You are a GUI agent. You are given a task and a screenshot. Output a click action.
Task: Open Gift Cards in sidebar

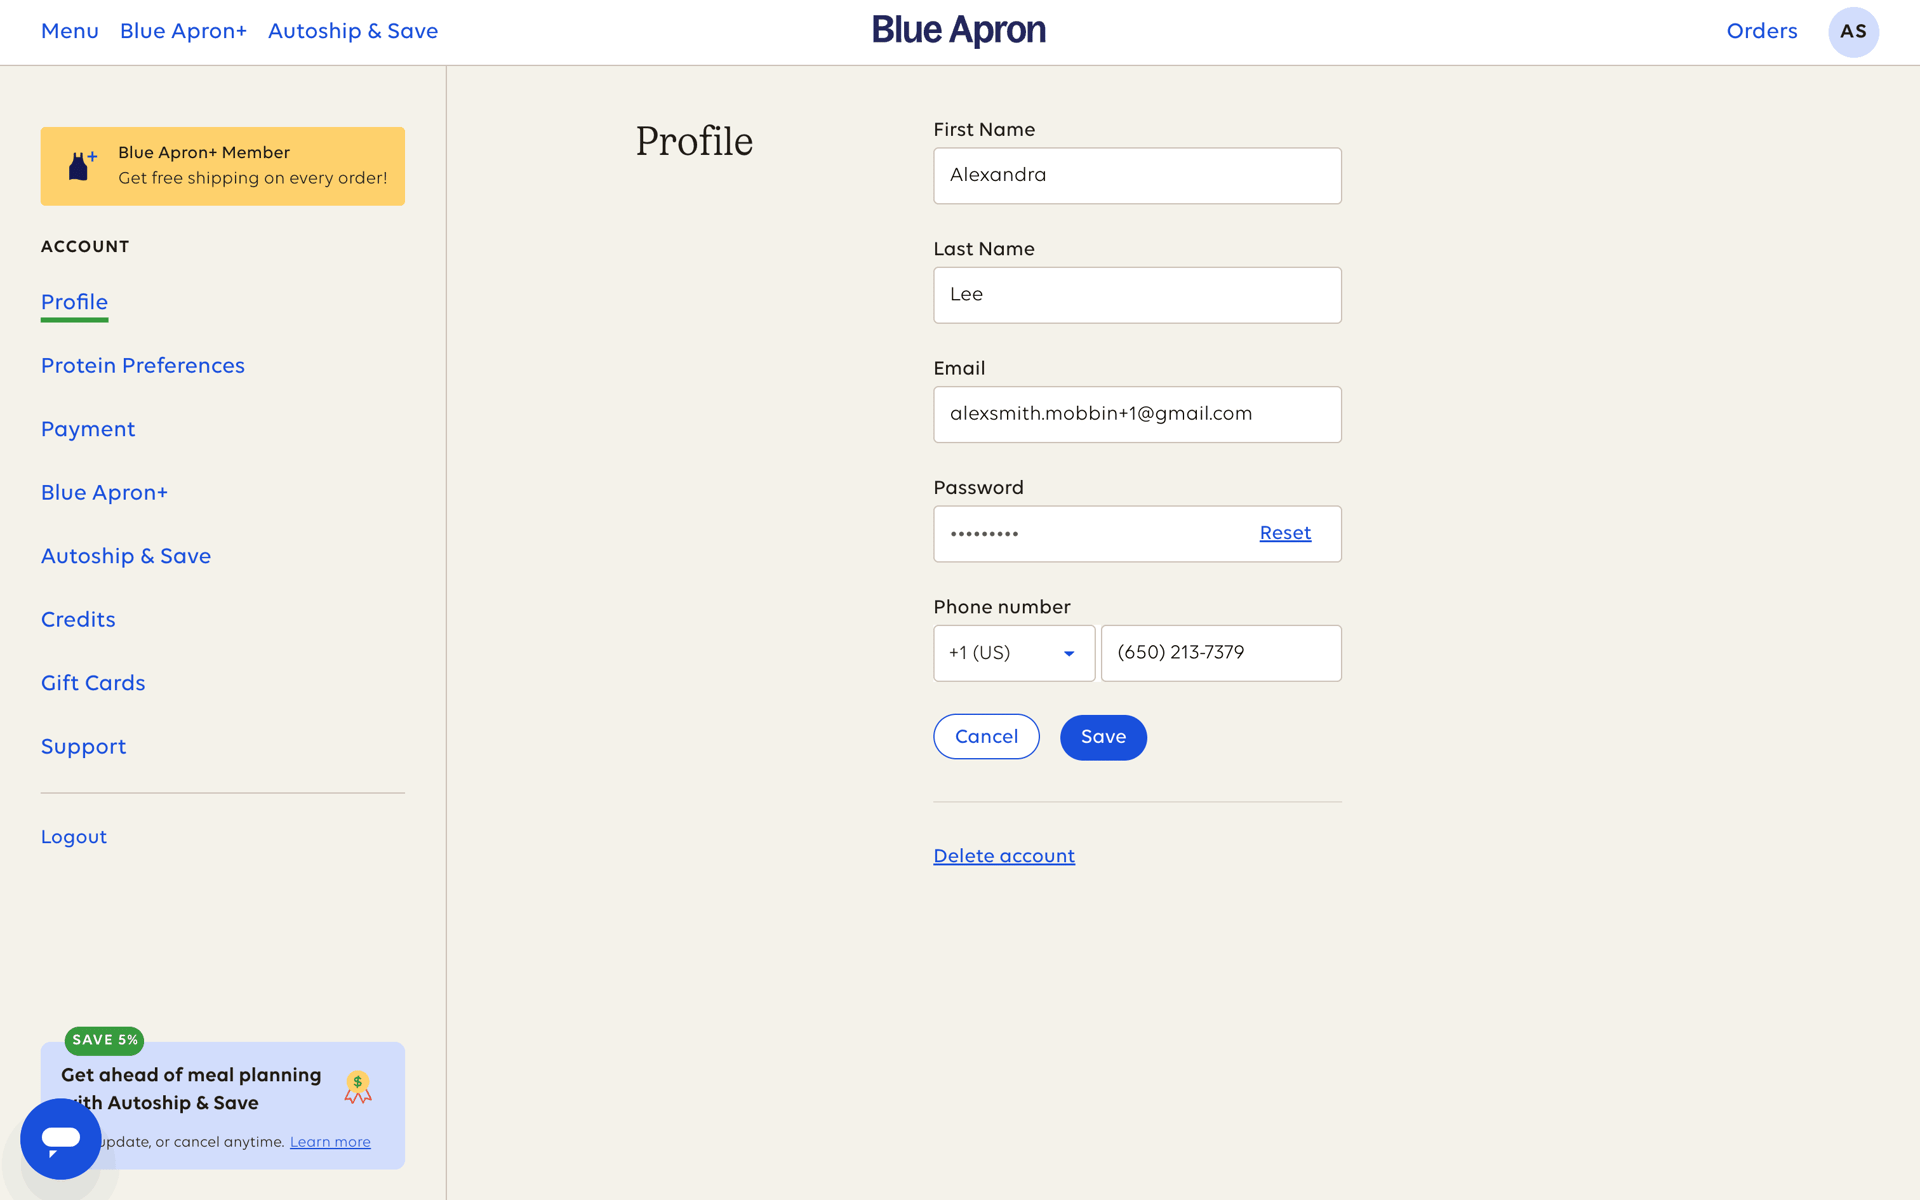tap(93, 683)
